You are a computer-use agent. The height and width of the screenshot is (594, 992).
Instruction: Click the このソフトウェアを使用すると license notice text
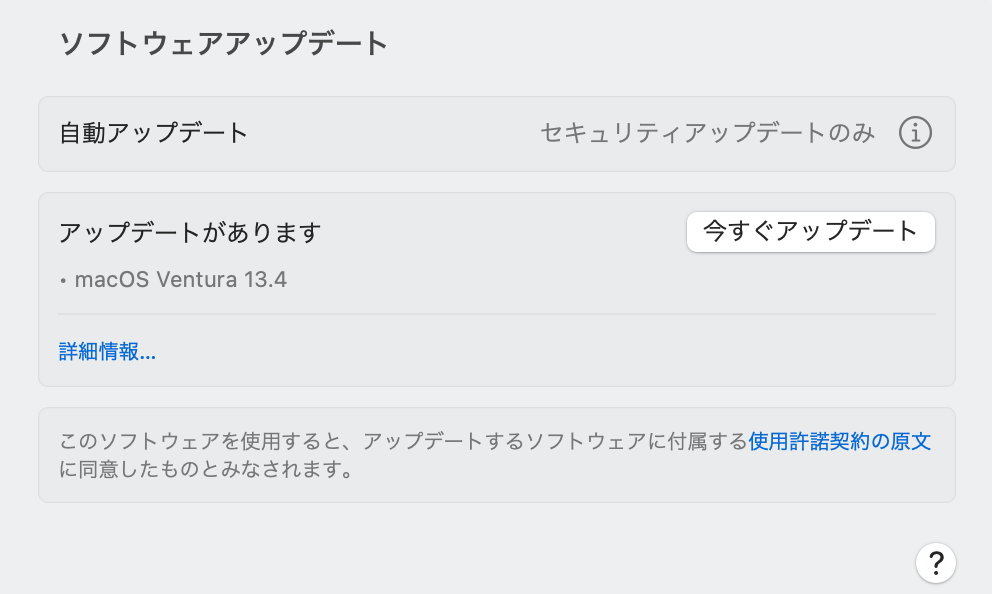210,441
